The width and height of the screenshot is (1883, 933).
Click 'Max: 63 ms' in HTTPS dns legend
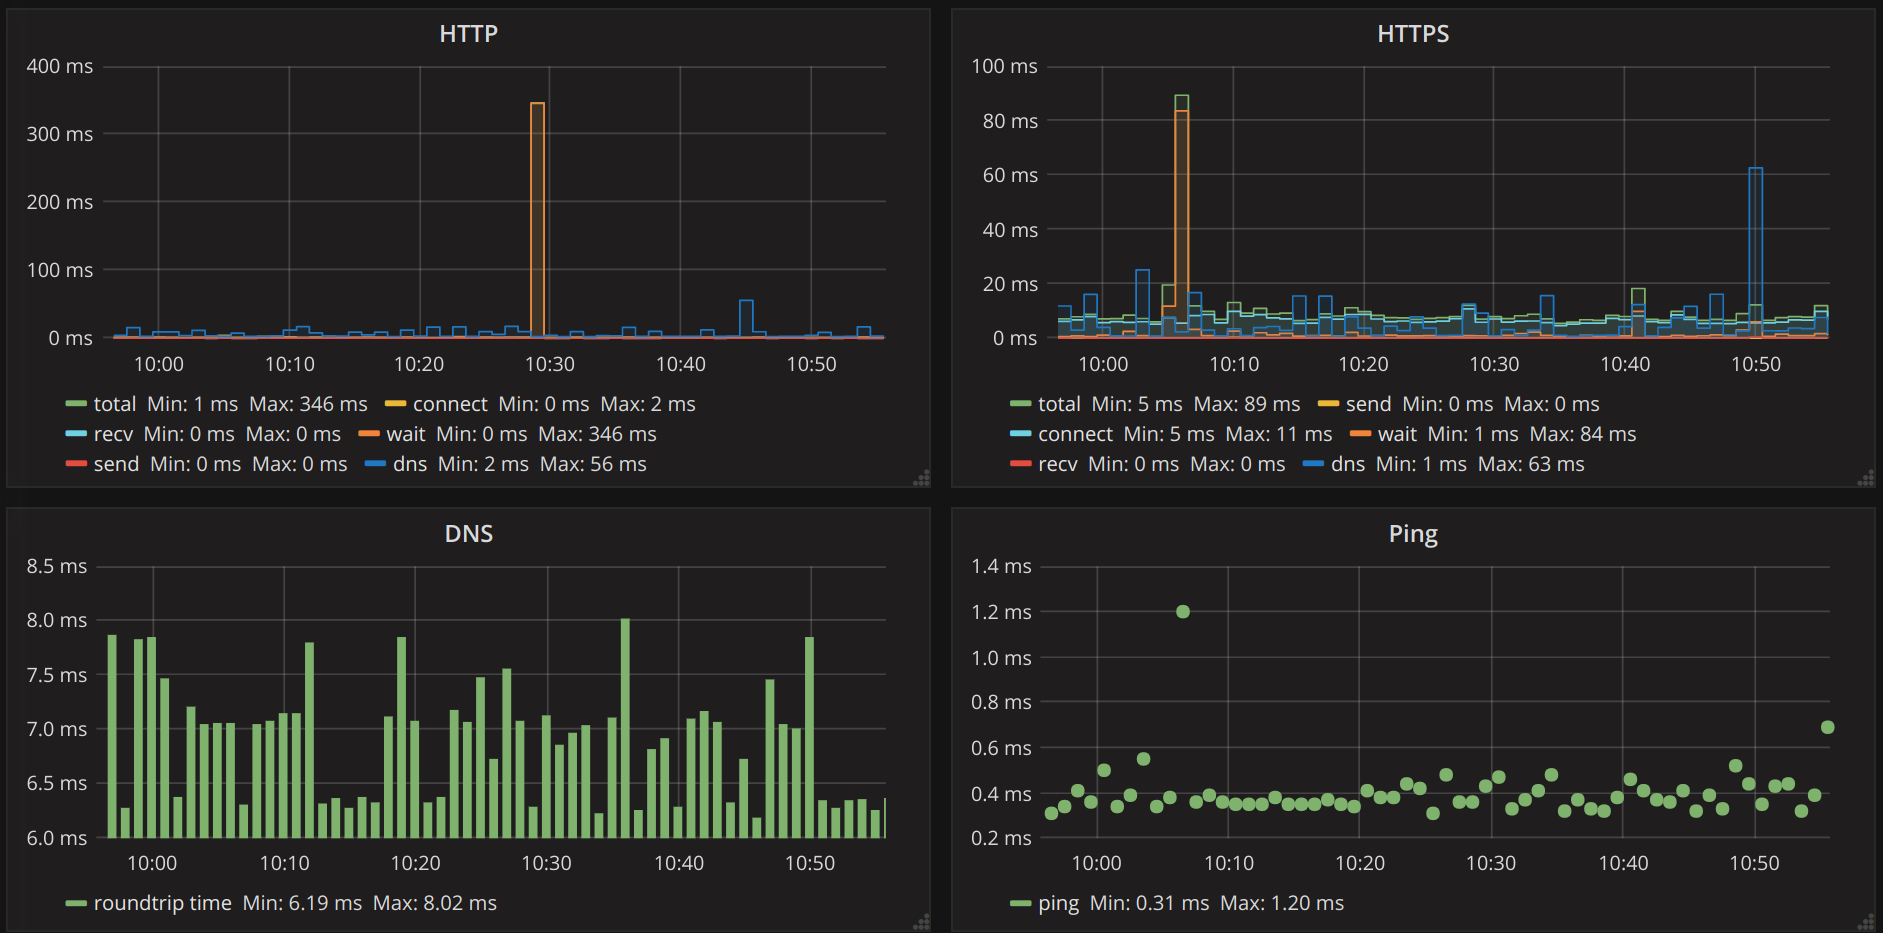[x=1531, y=464]
